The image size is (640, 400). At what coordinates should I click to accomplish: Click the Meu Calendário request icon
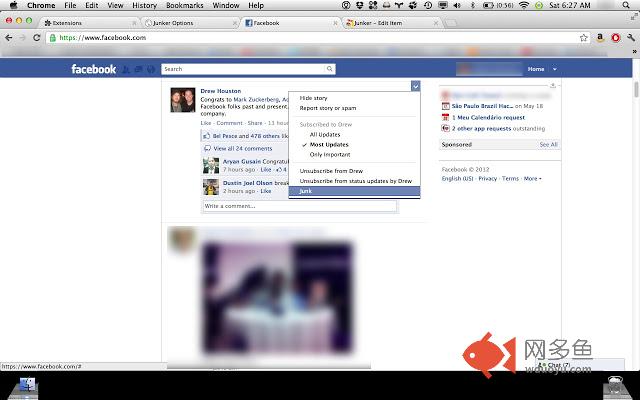pos(445,117)
